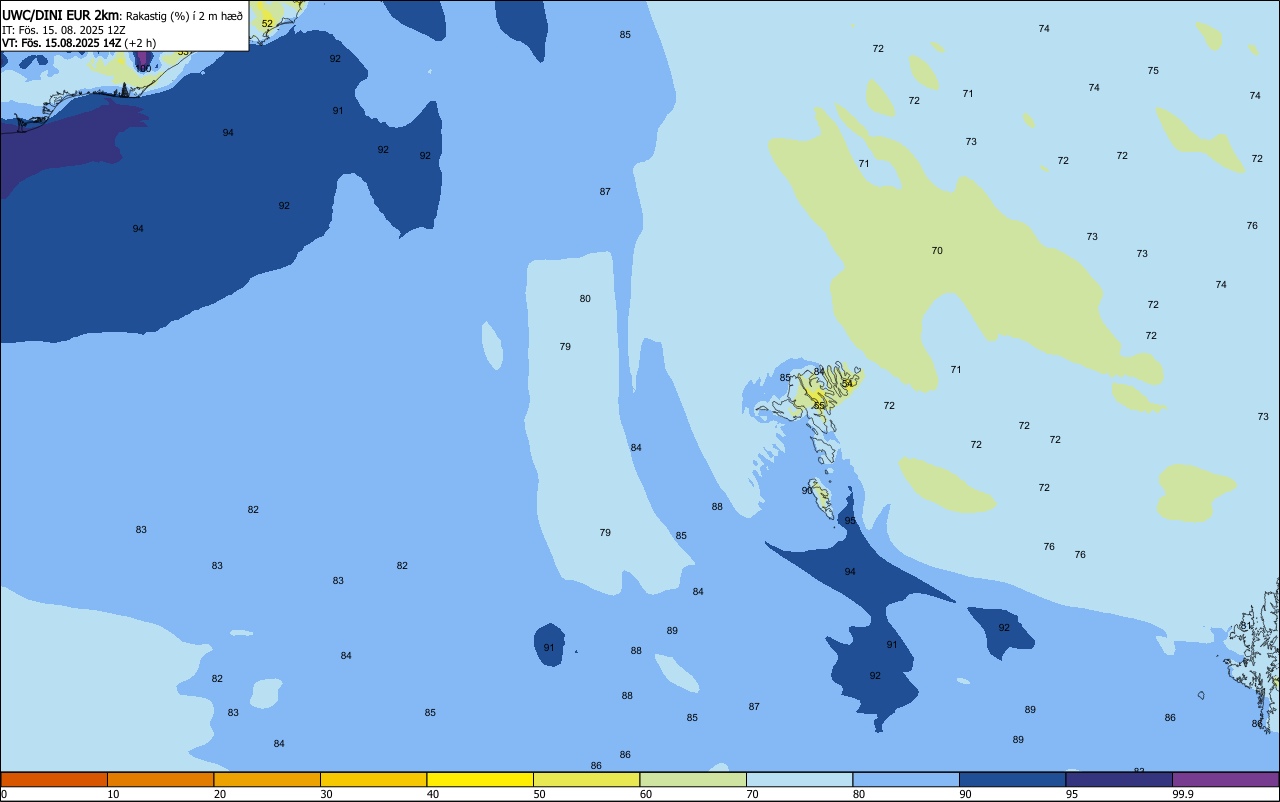Click the '99.9' legend tick label

(x=1184, y=794)
